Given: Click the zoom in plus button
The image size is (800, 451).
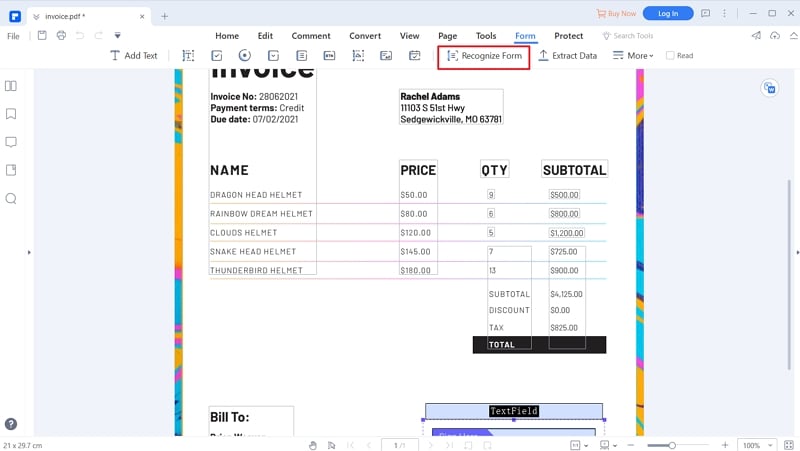Looking at the screenshot, I should (724, 445).
